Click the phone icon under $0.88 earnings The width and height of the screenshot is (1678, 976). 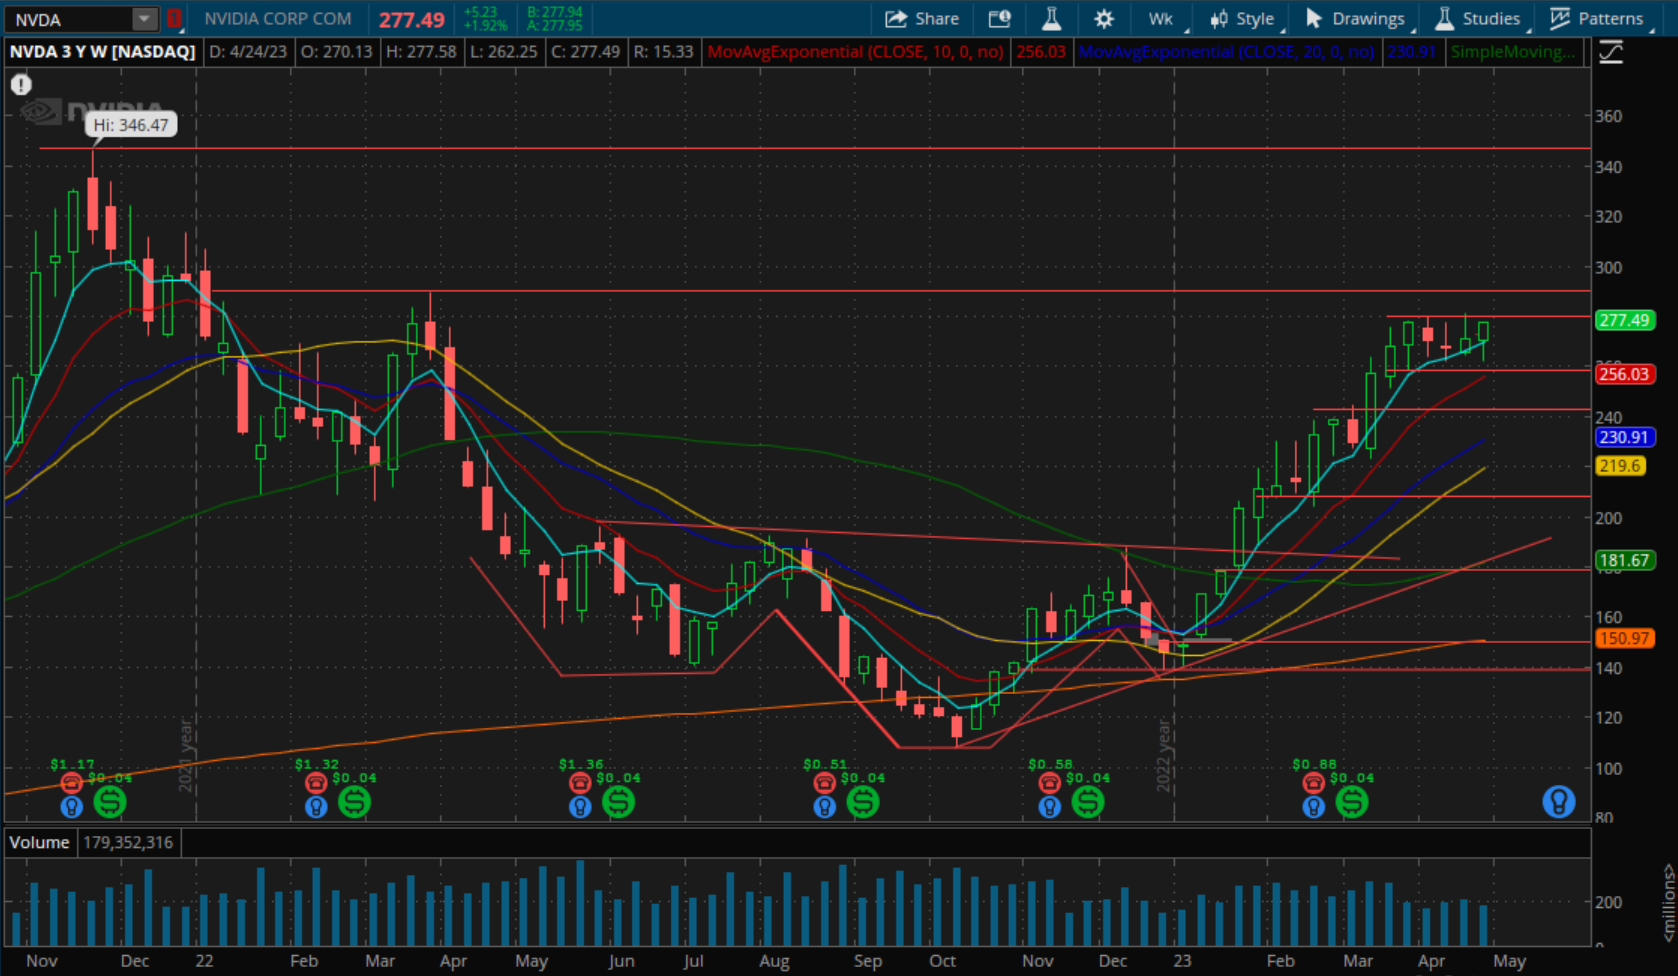coord(1313,782)
